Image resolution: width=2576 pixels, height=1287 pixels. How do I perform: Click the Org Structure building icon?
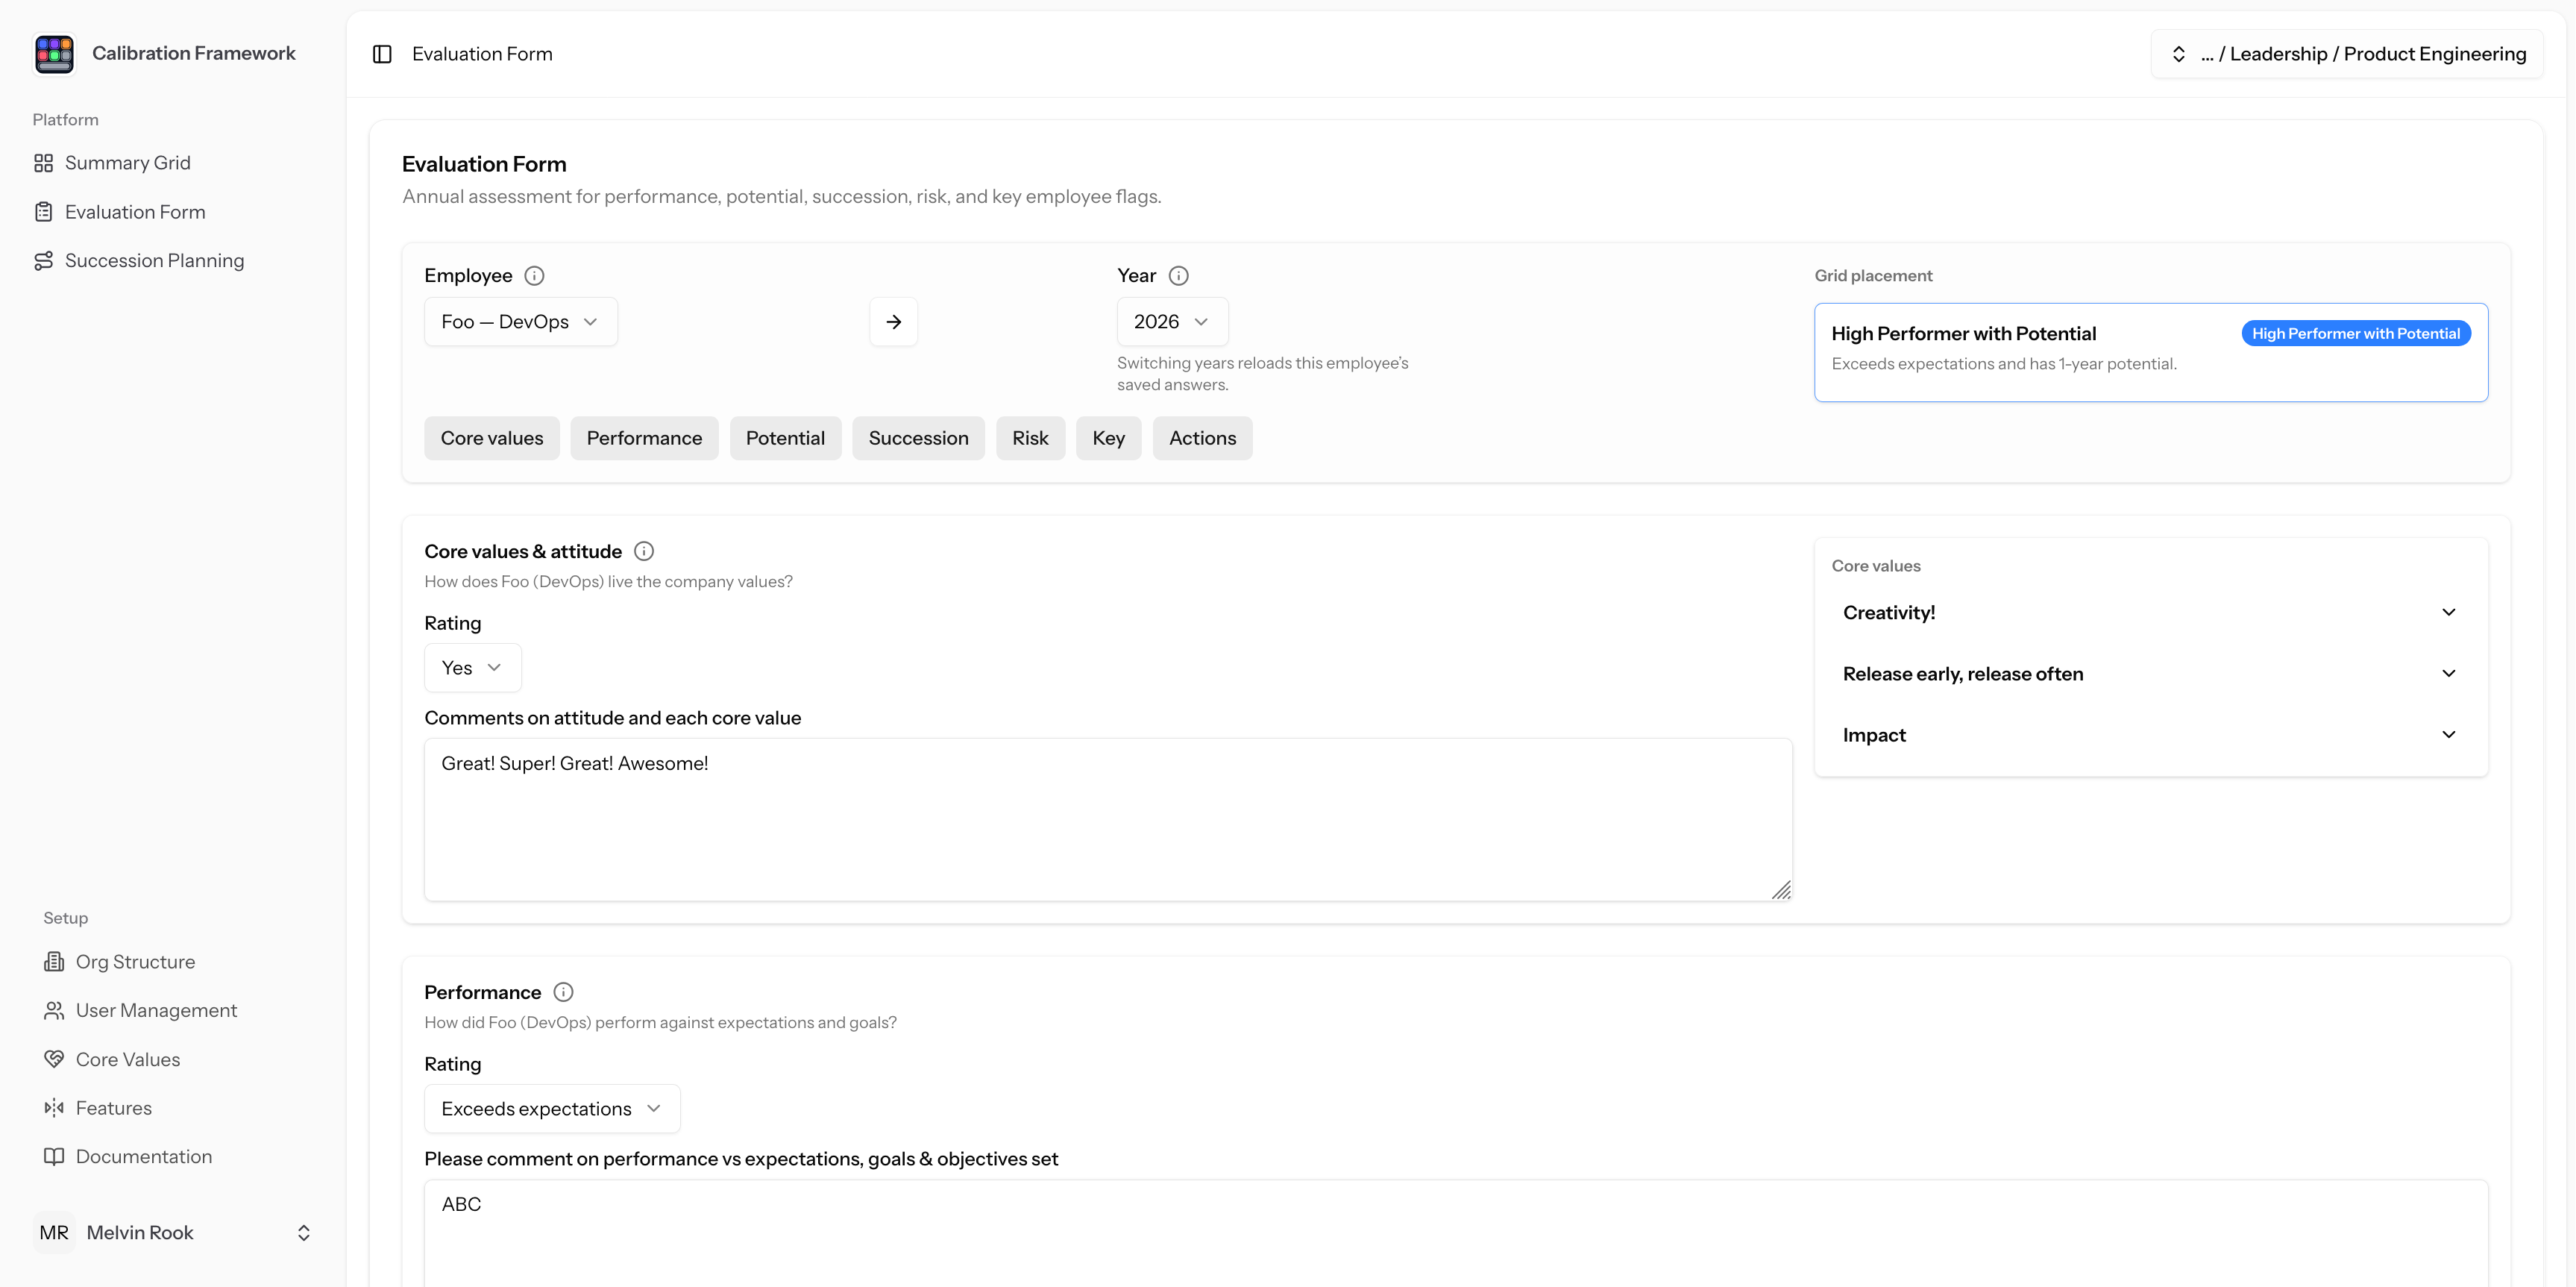click(54, 962)
